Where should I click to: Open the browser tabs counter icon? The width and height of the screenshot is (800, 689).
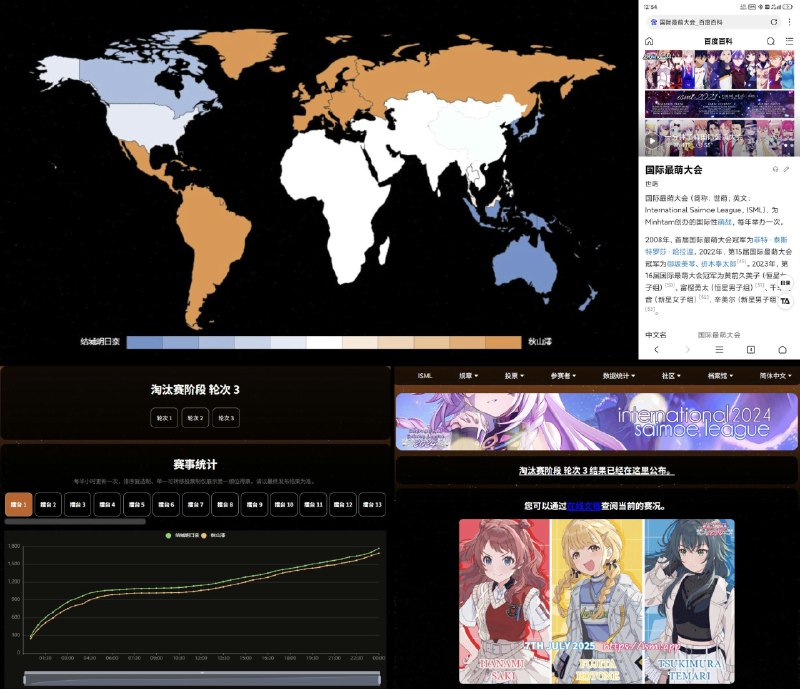coord(751,350)
